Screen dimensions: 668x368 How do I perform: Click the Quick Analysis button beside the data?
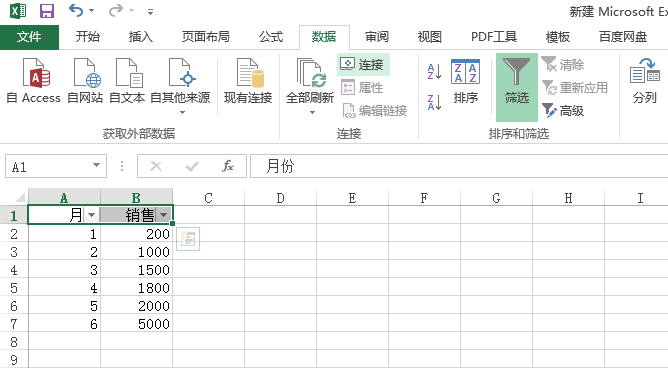tap(188, 239)
